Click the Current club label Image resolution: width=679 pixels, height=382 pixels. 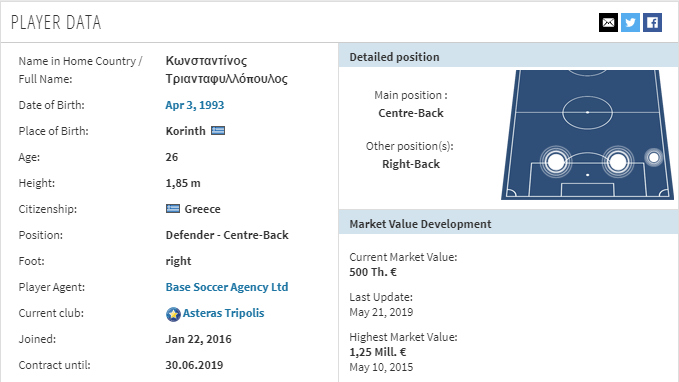coord(51,313)
